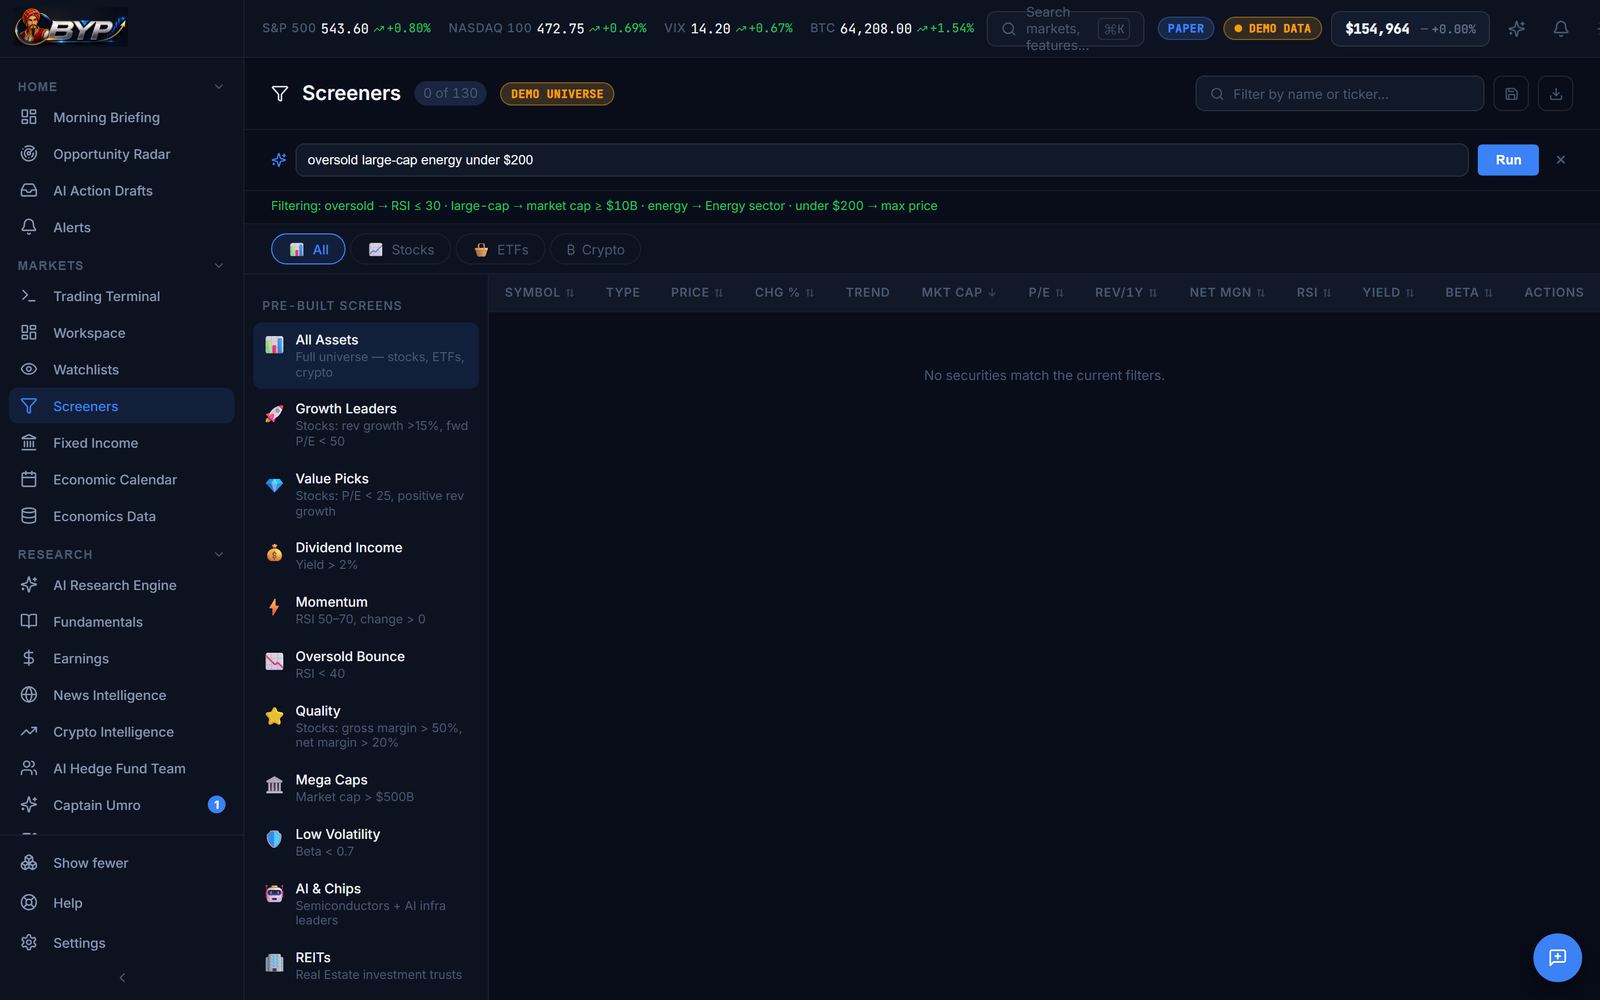This screenshot has height=1000, width=1600.
Task: Sort the table by SYMBOL column
Action: 539,293
